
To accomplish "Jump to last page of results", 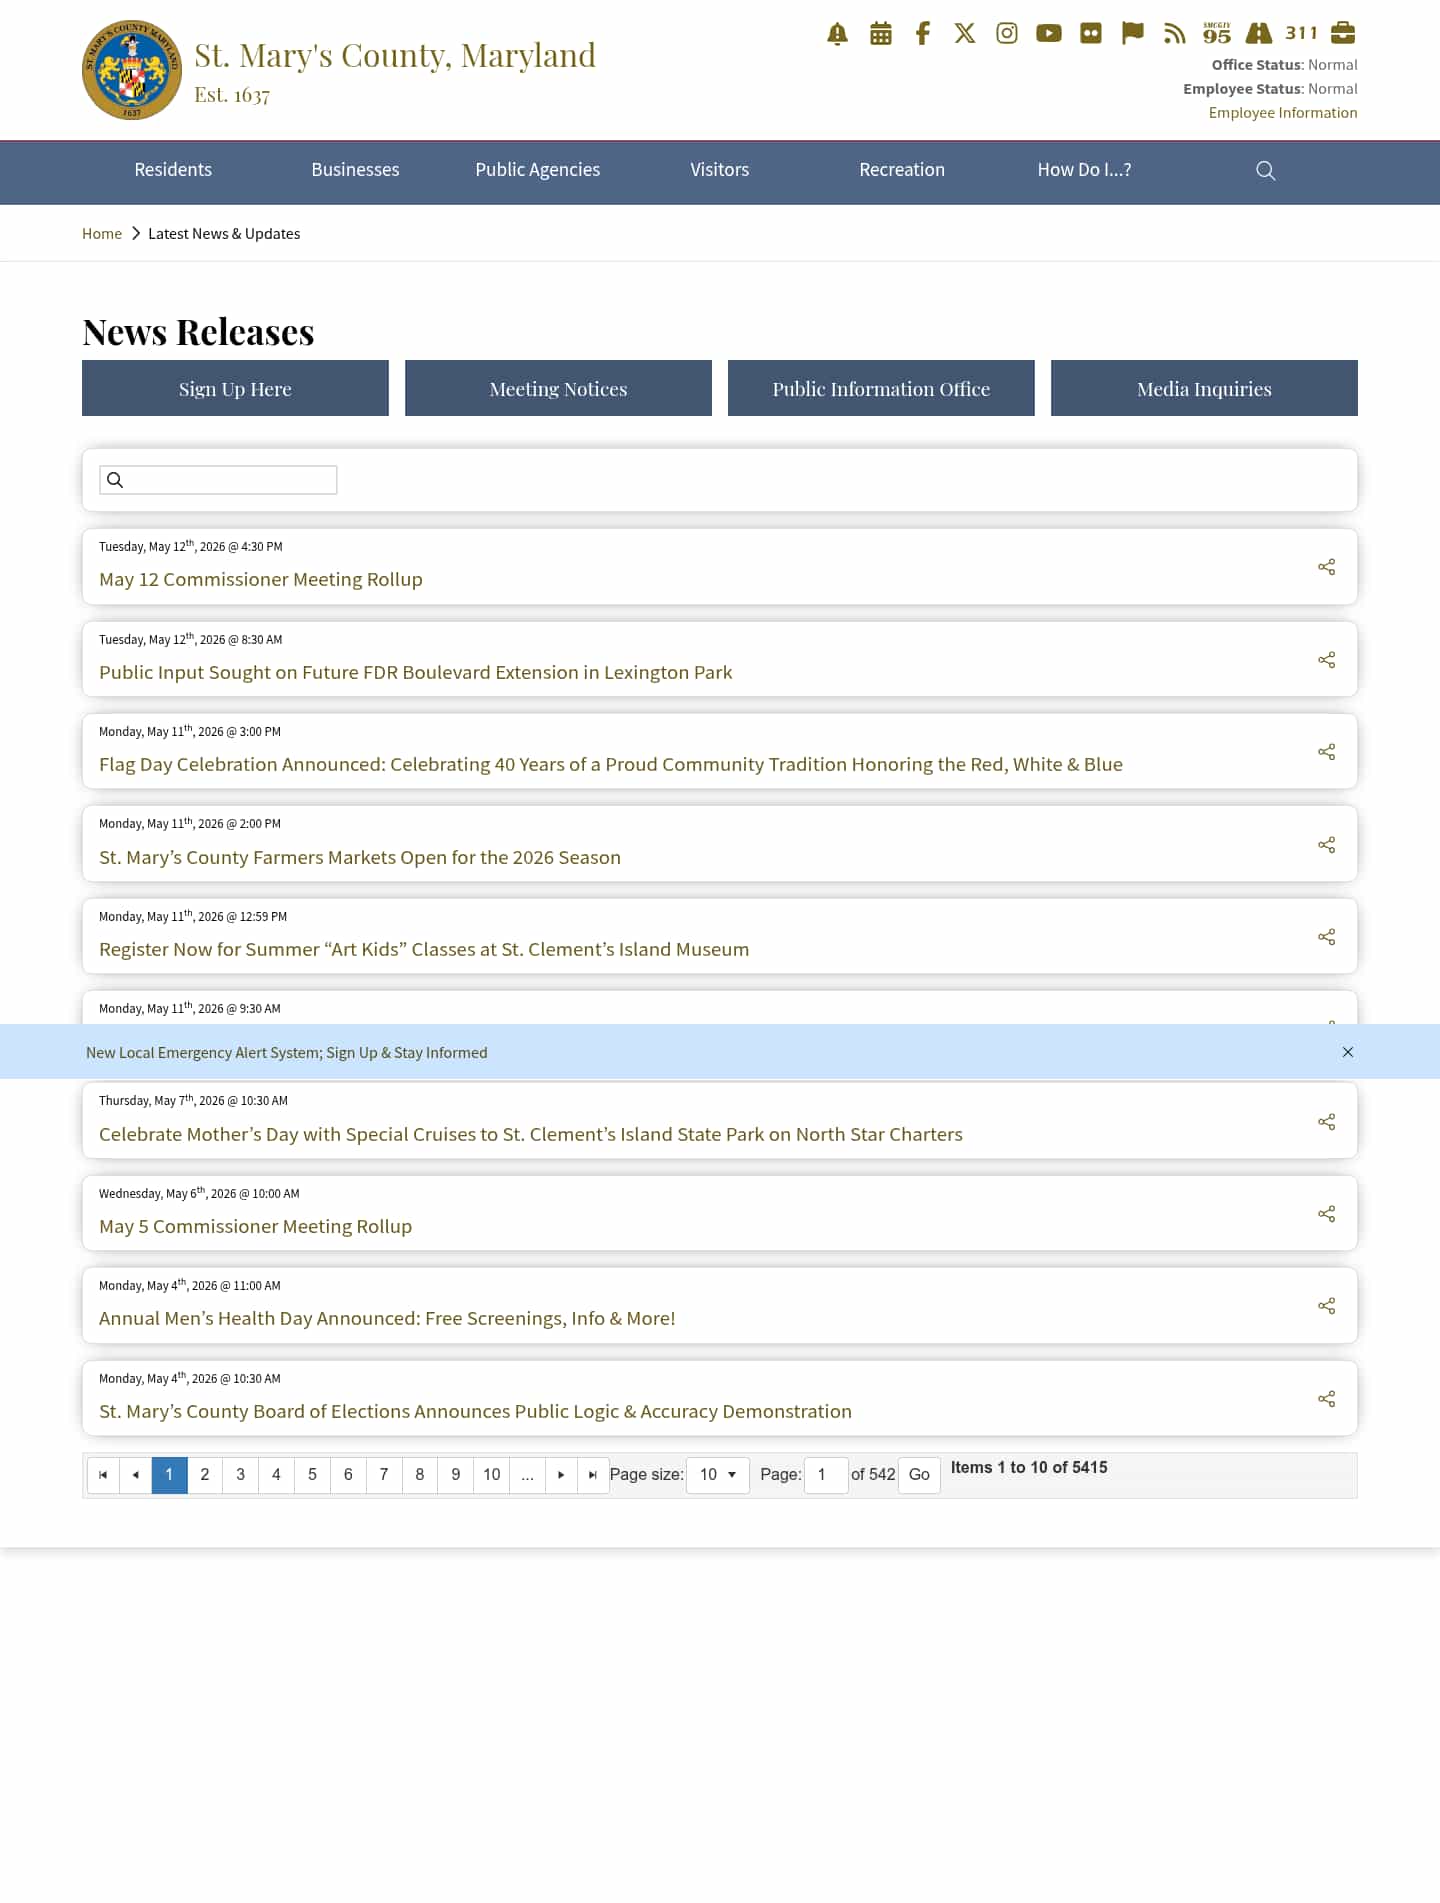I will [593, 1475].
